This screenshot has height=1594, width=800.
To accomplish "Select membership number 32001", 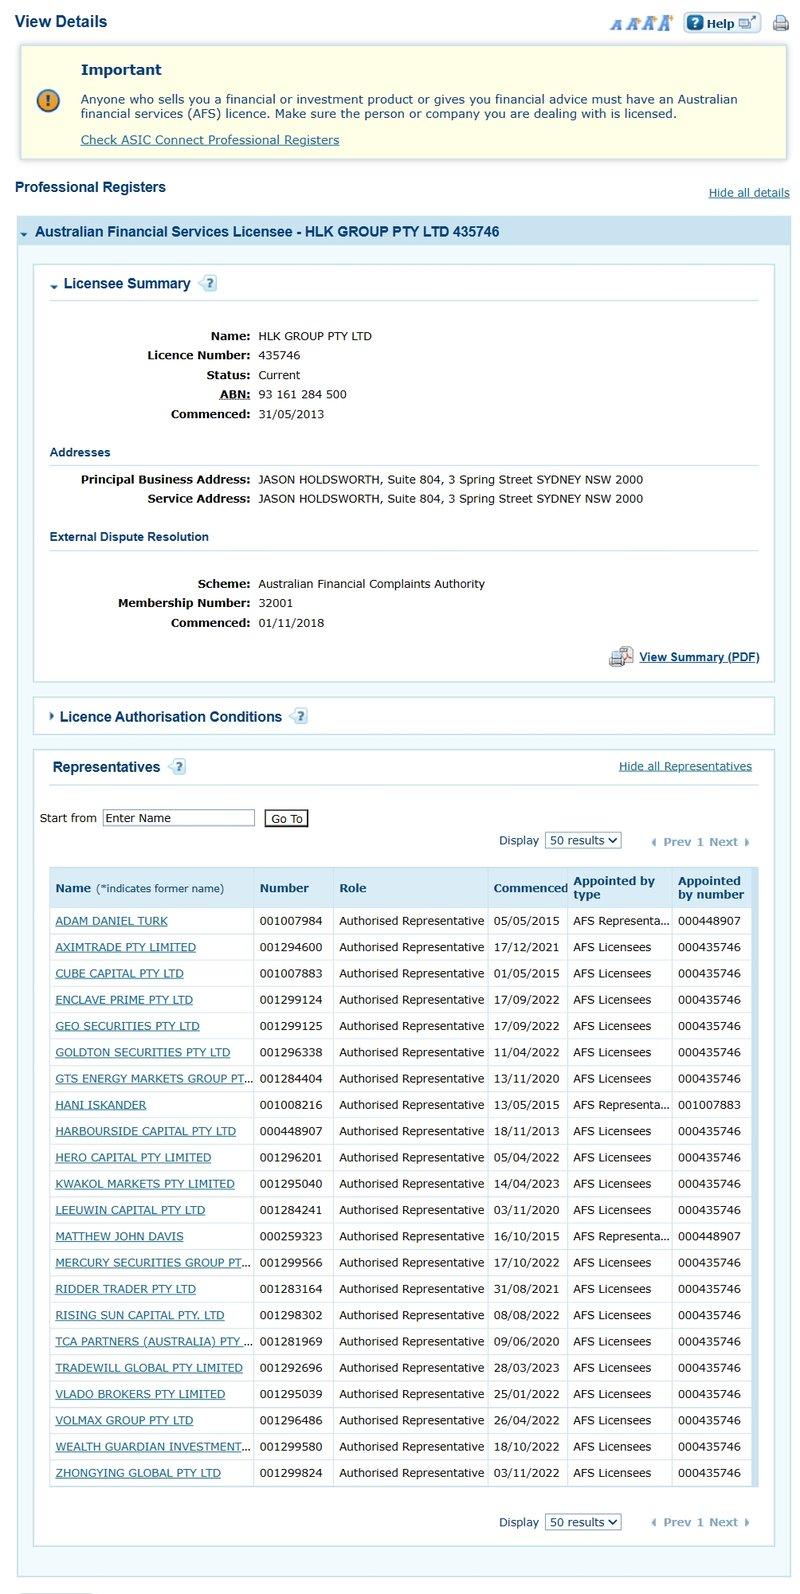I will click(276, 603).
